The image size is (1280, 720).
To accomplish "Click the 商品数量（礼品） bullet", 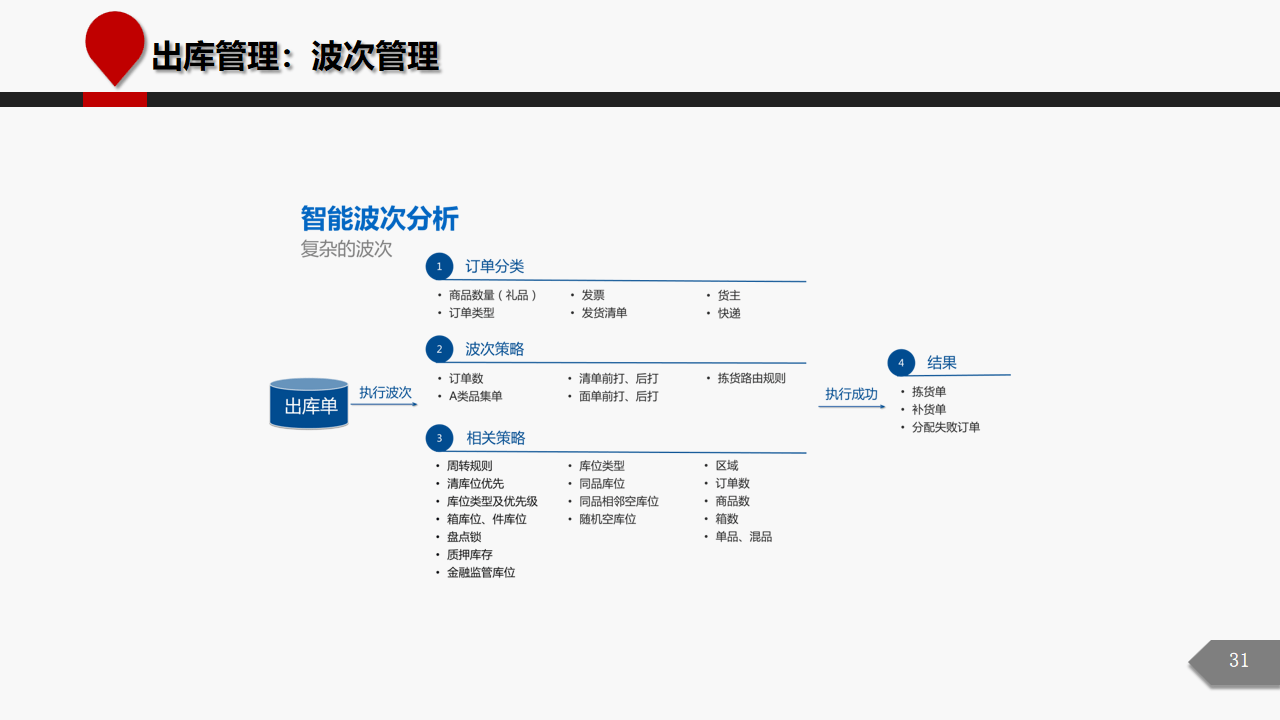I will click(493, 296).
